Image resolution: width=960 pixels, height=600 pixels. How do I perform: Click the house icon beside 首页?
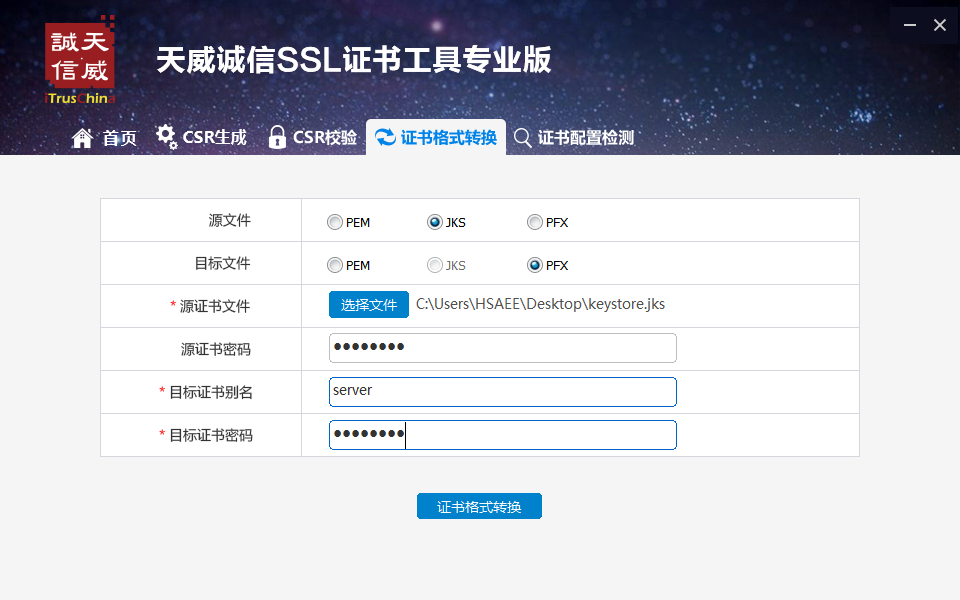click(x=82, y=138)
